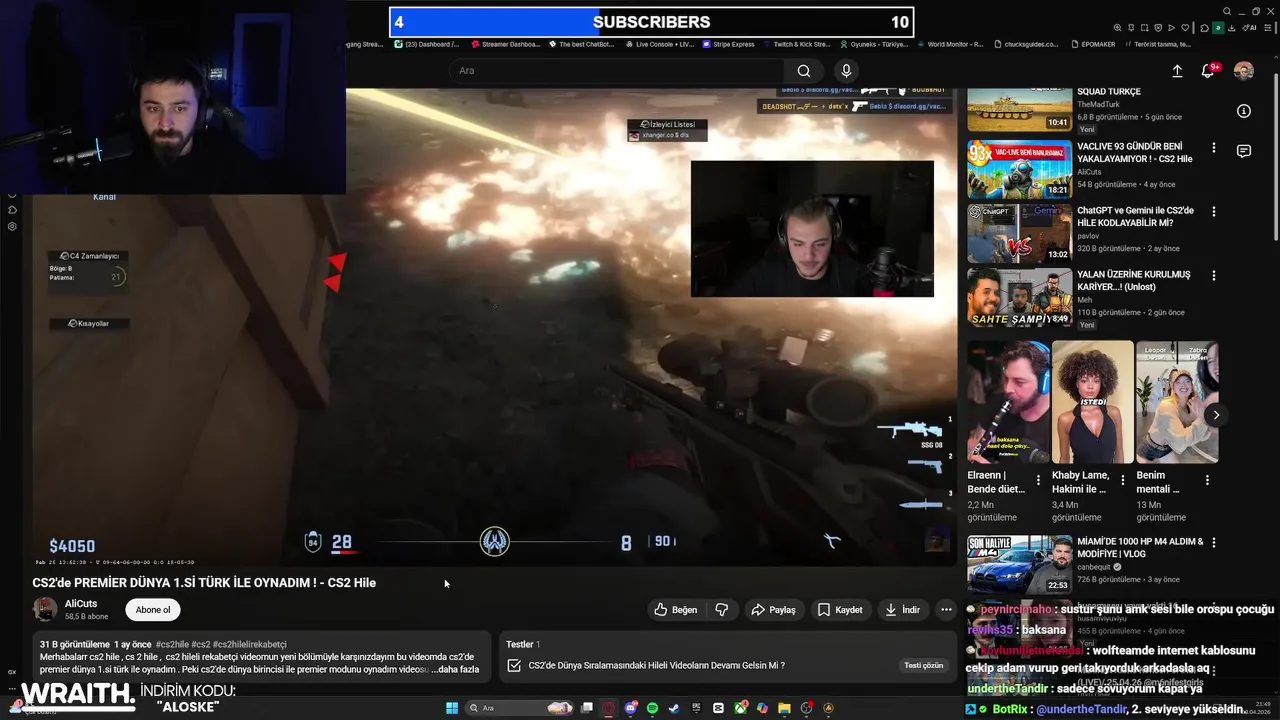1280x720 pixels.
Task: Open Xbox app from the taskbar
Action: [x=740, y=708]
